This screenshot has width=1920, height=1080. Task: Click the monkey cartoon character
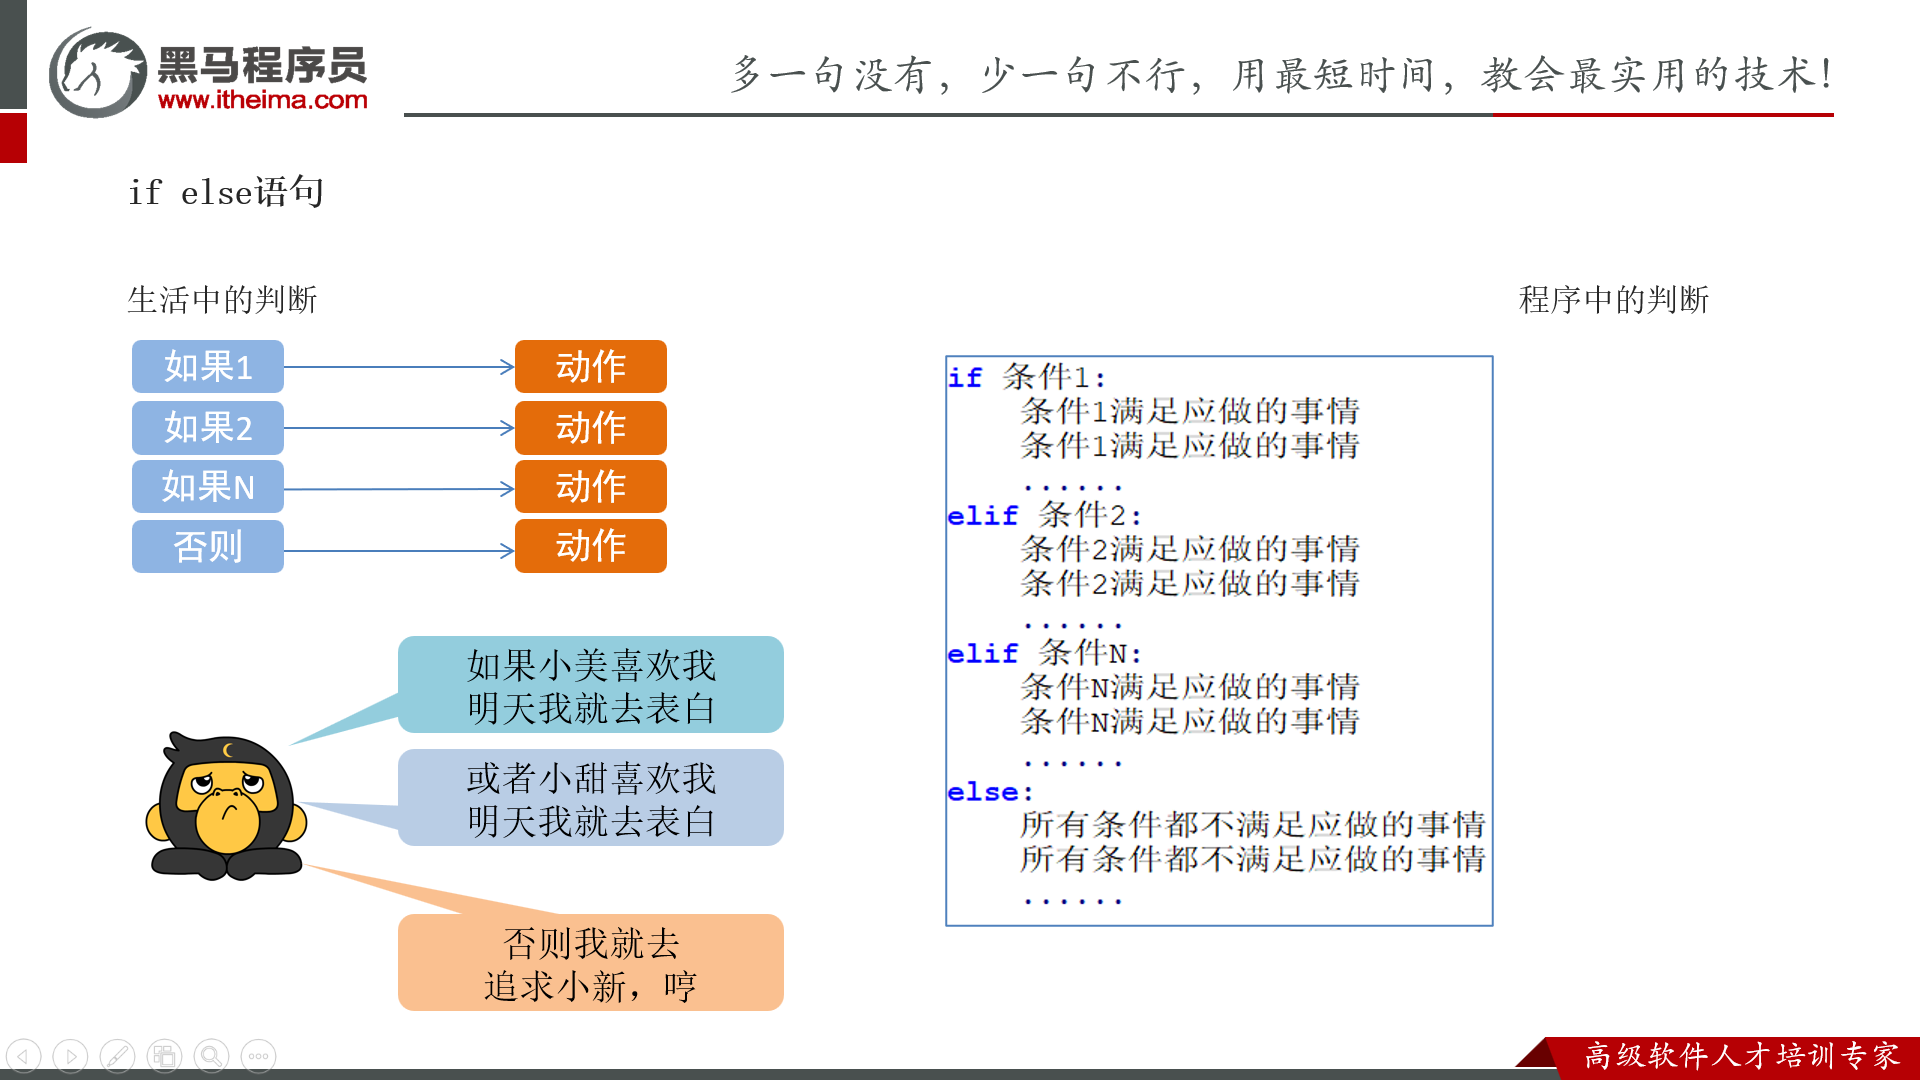(x=227, y=806)
